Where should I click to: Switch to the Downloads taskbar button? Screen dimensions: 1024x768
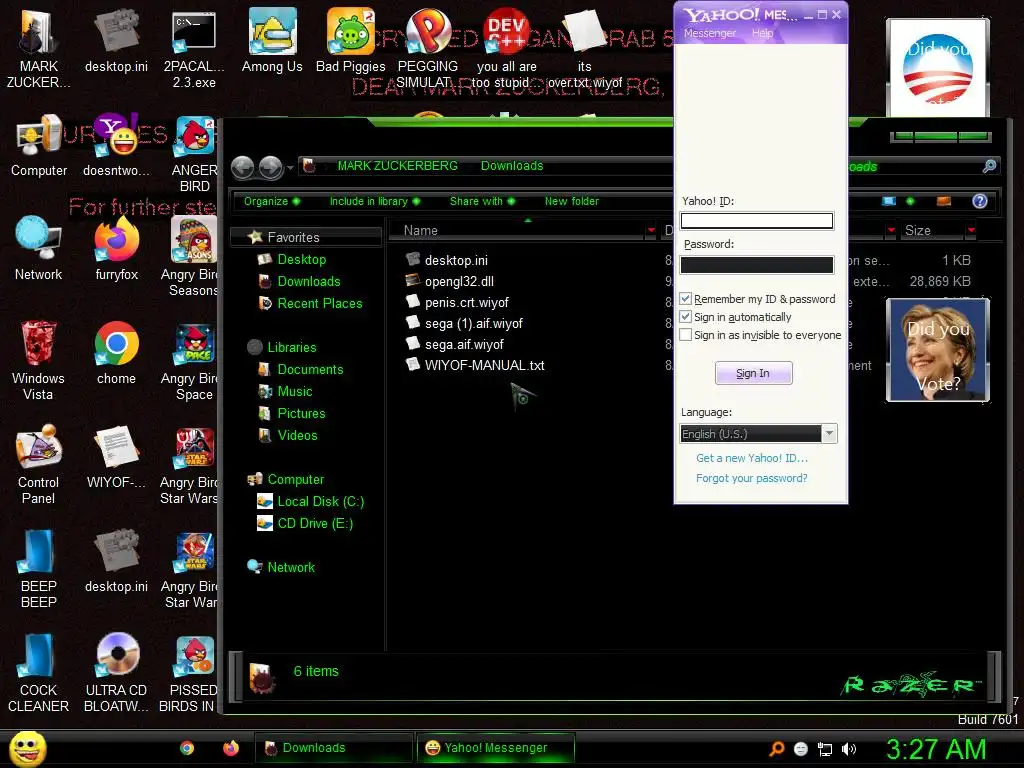click(333, 748)
